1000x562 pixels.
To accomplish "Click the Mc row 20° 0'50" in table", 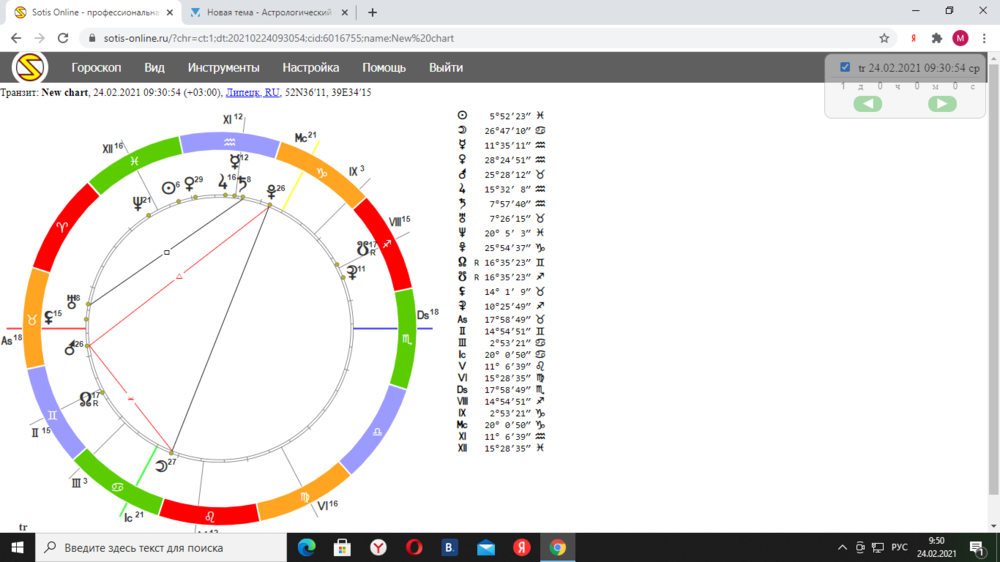I will (501, 425).
